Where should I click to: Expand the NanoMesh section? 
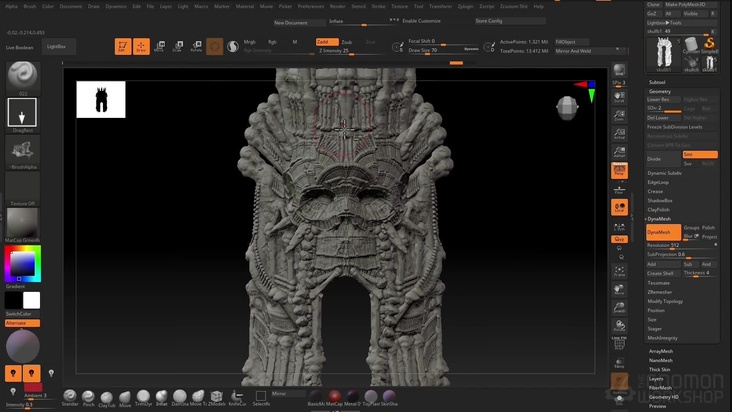tap(661, 361)
